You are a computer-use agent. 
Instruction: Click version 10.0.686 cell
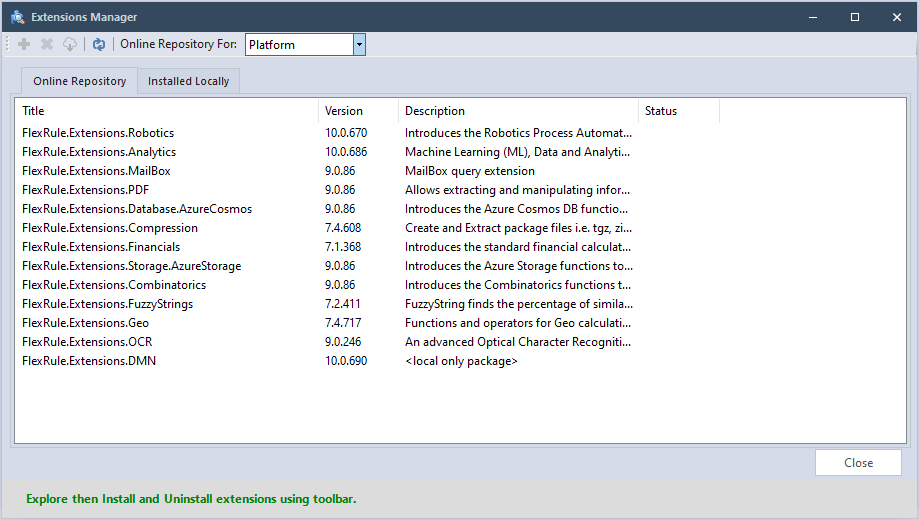346,152
